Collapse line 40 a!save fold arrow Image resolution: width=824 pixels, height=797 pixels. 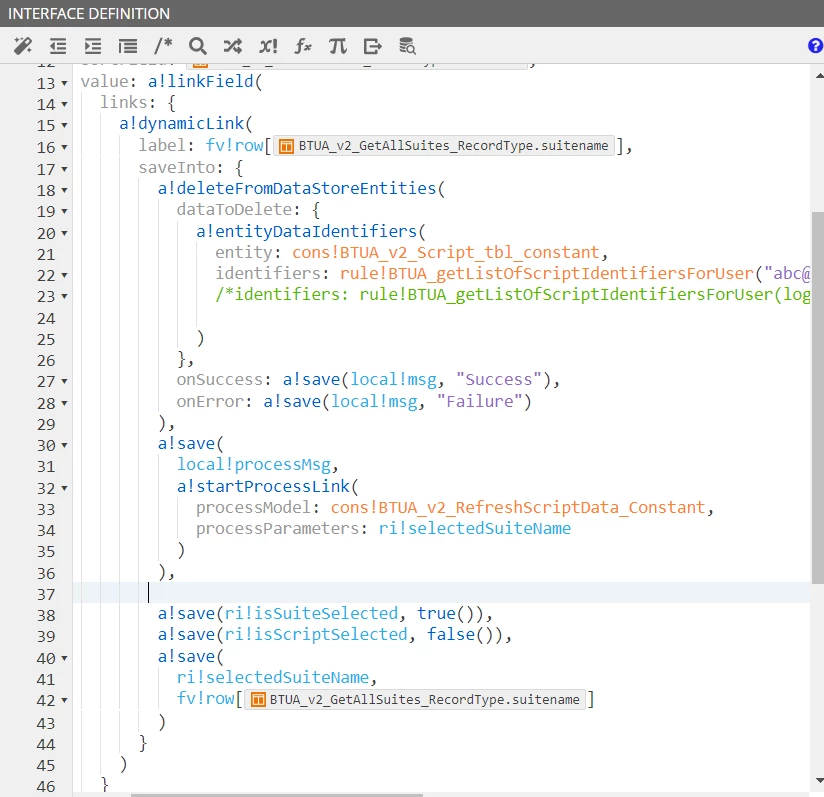pos(64,658)
